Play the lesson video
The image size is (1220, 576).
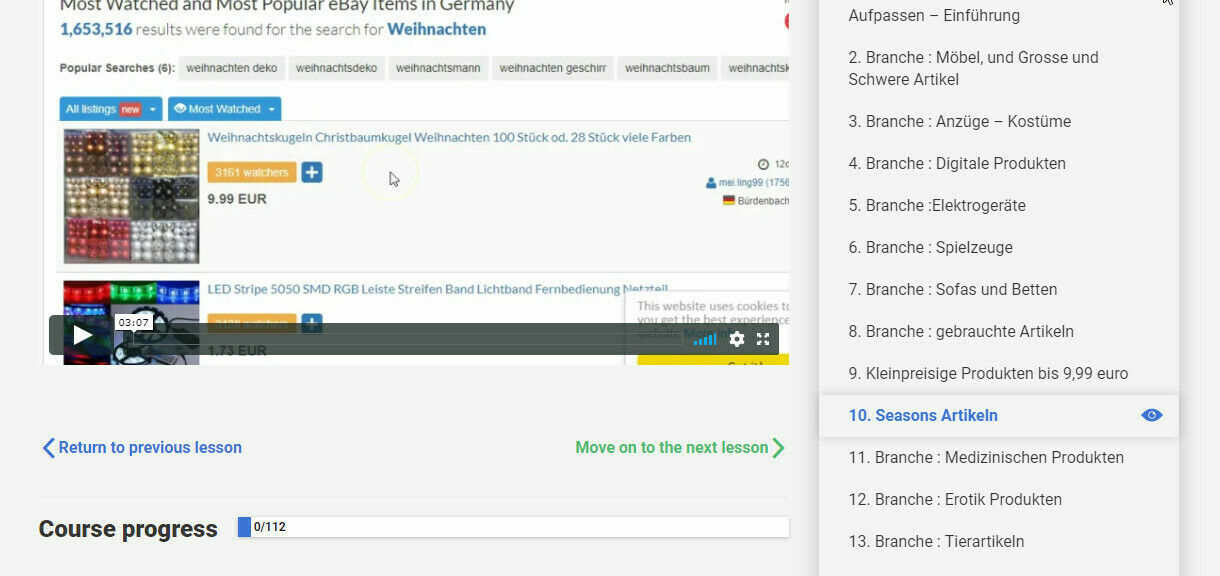82,335
